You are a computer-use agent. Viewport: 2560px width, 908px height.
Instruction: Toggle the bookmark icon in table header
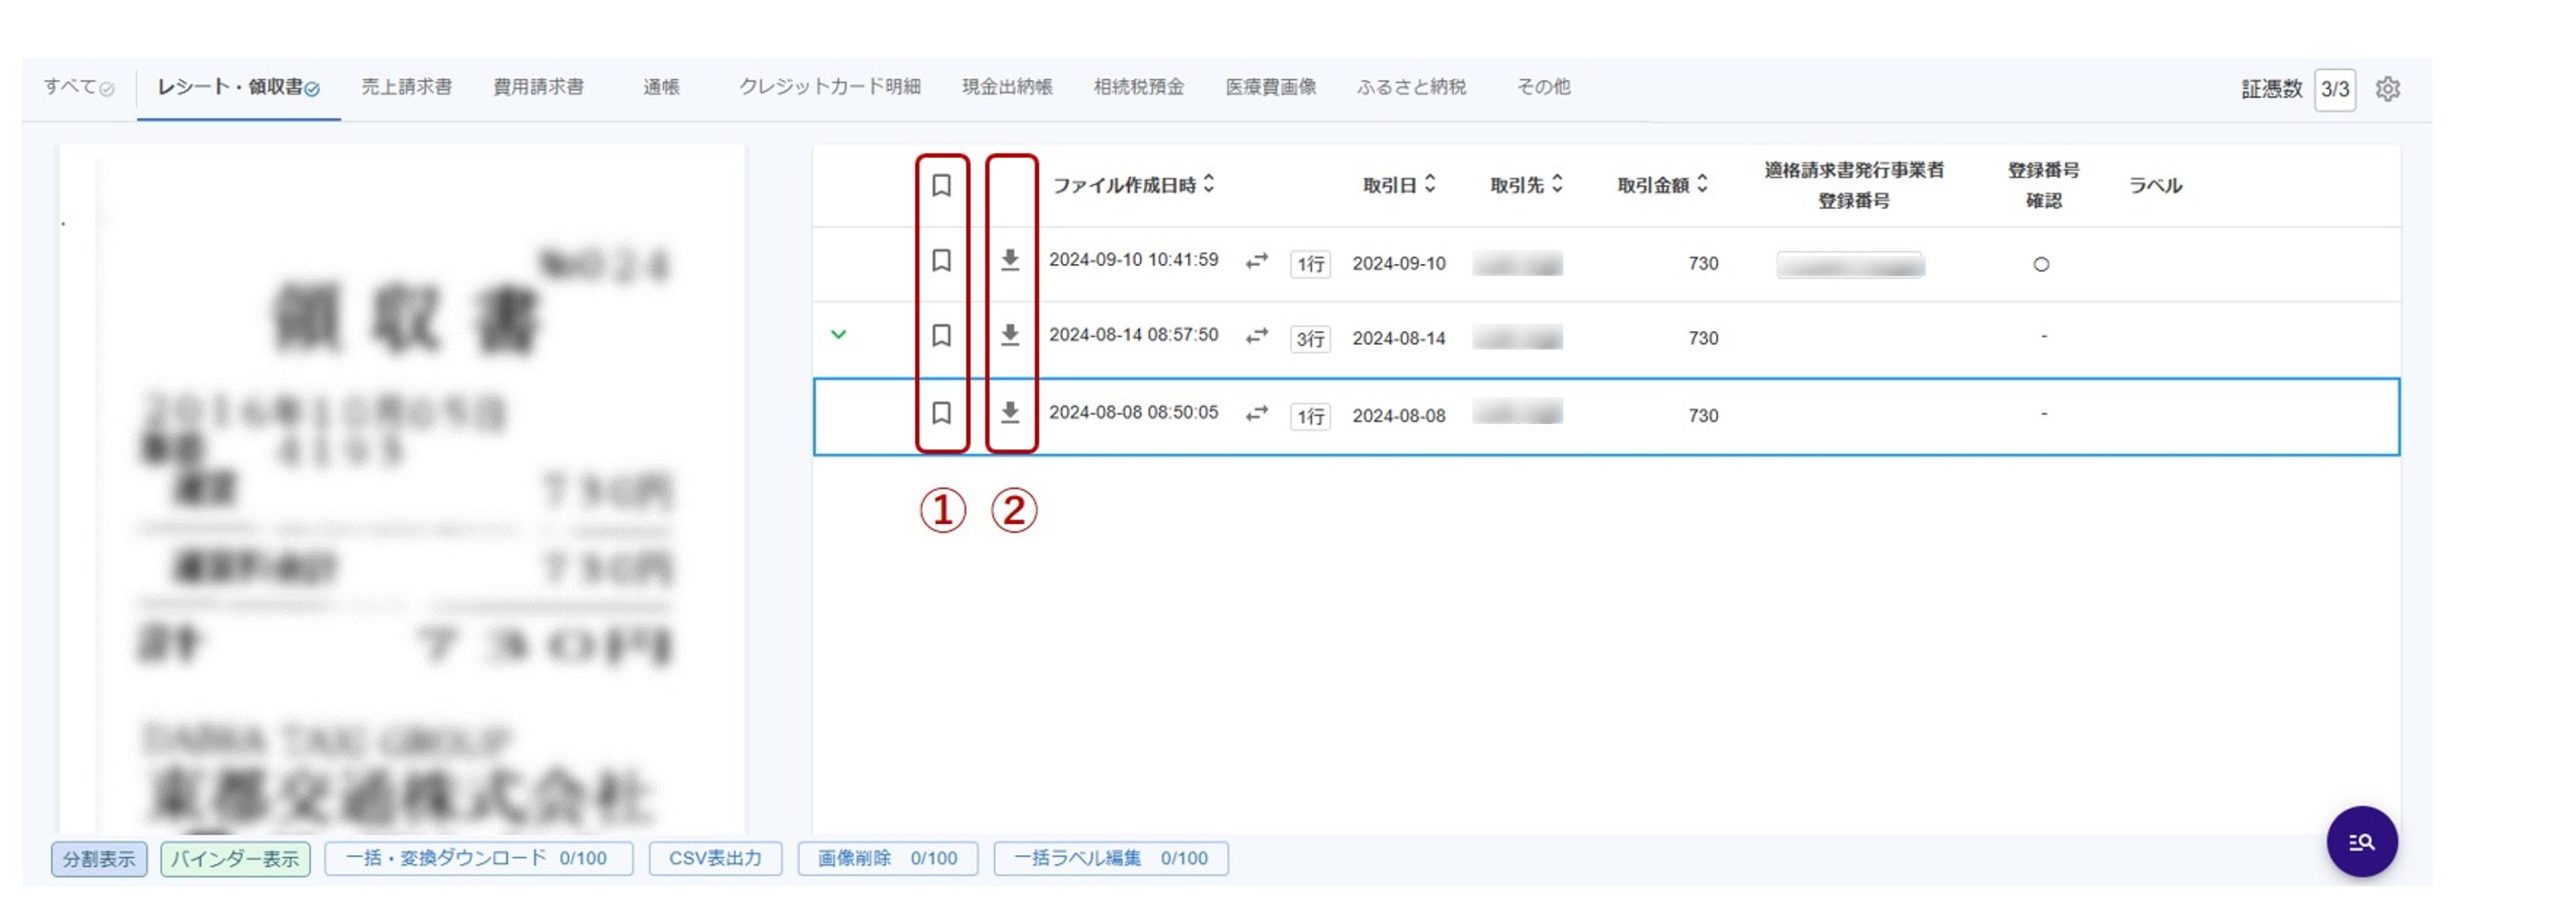[x=941, y=186]
